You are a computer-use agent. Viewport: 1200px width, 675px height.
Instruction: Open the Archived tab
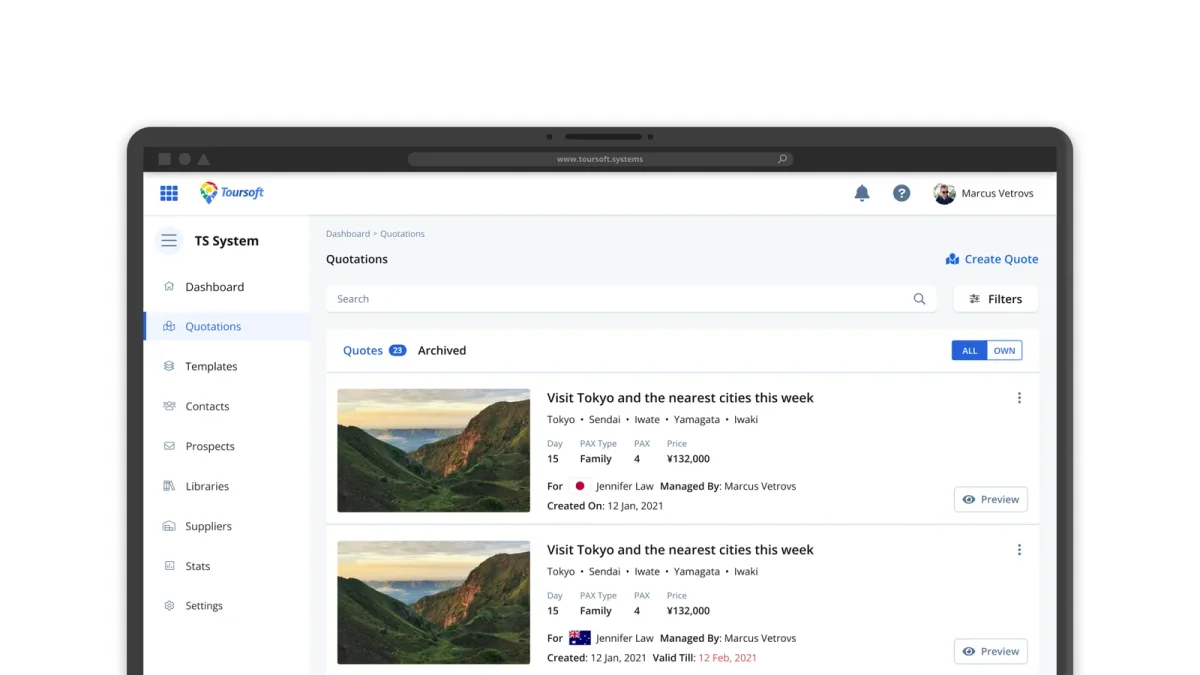[x=442, y=351]
